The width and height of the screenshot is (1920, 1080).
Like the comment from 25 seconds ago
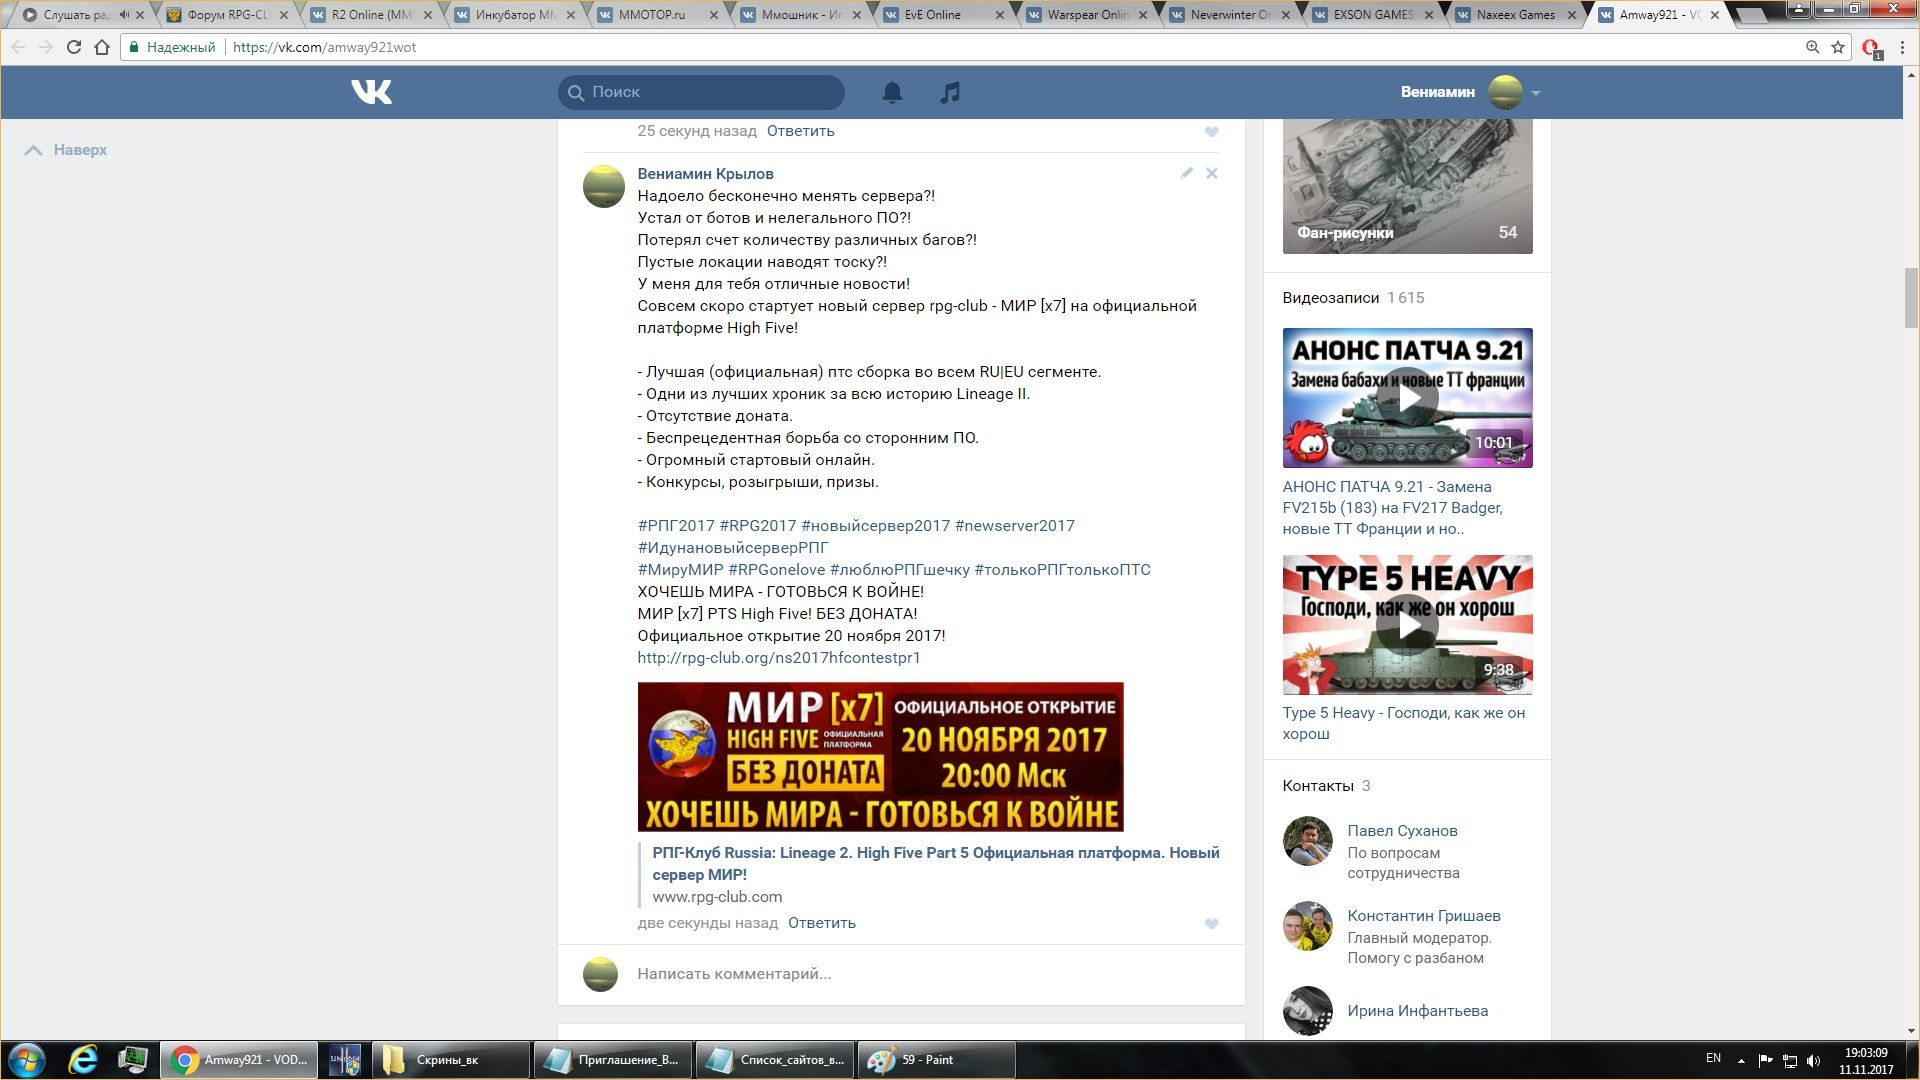coord(1211,131)
